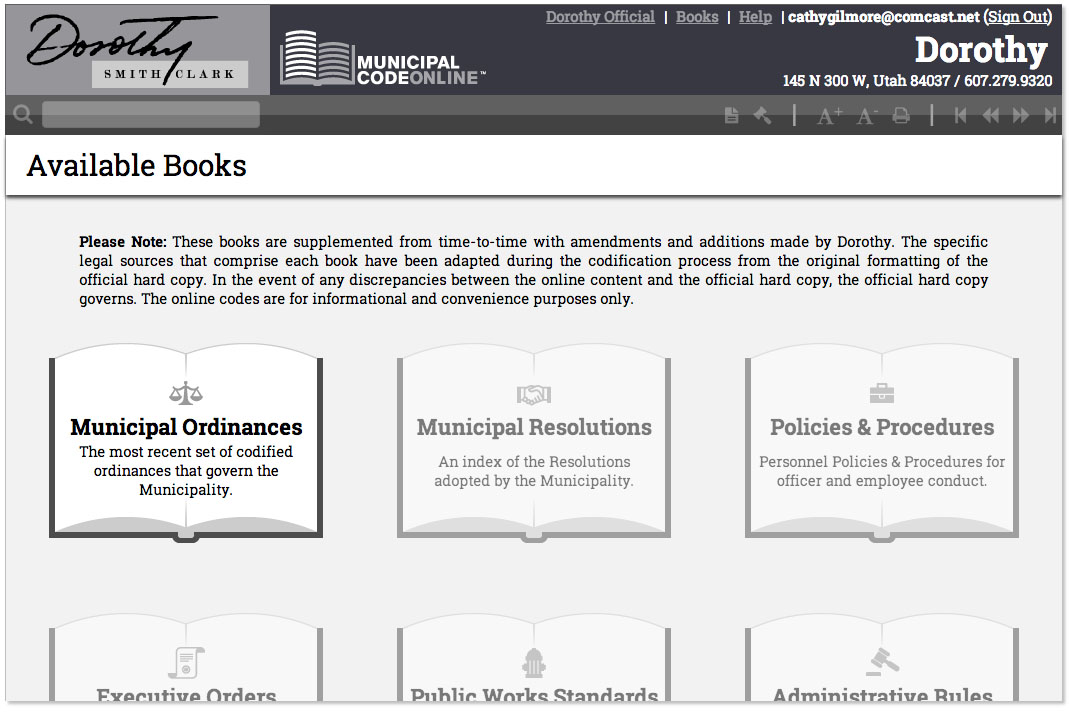Click the Personnel Policies description text
The height and width of the screenshot is (712, 1069).
click(x=882, y=471)
